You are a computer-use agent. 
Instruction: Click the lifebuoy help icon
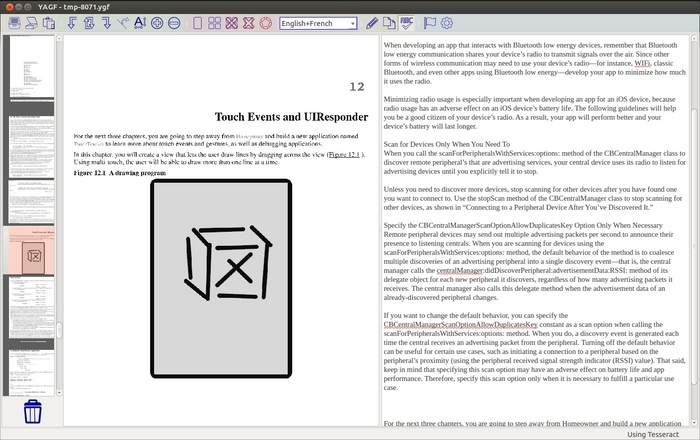[266, 23]
